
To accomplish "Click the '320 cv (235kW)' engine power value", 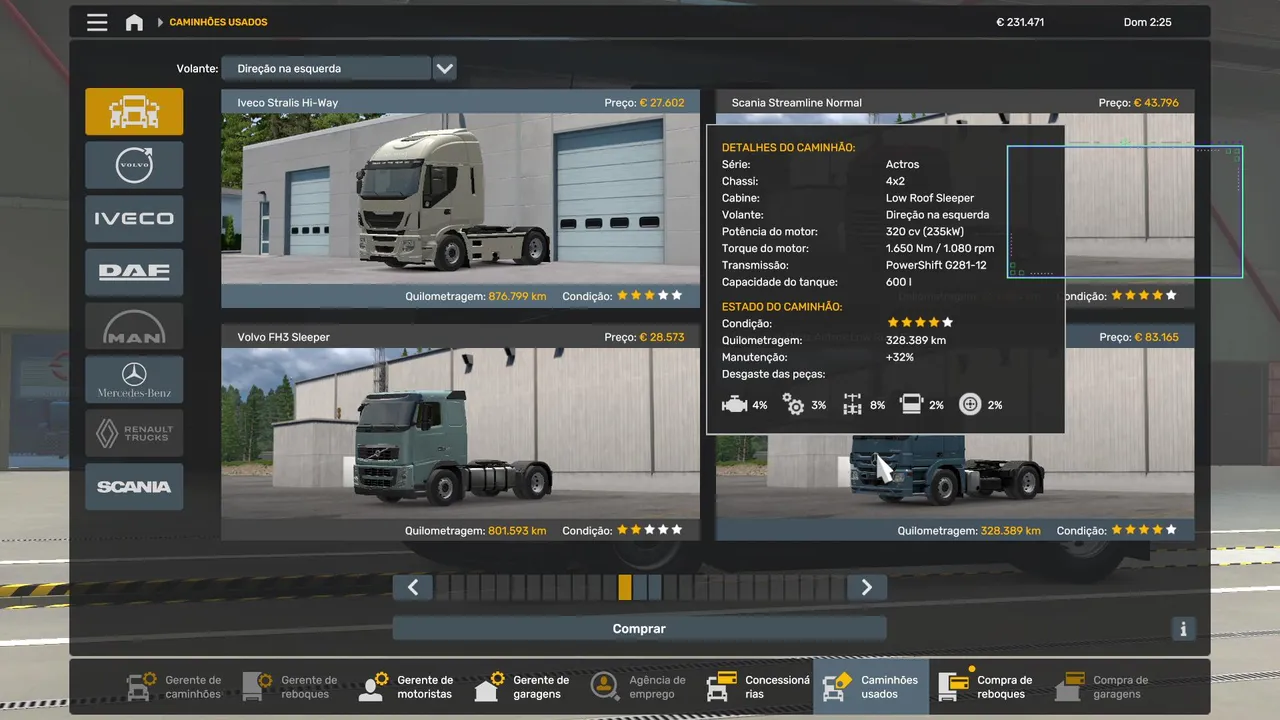I will point(925,232).
